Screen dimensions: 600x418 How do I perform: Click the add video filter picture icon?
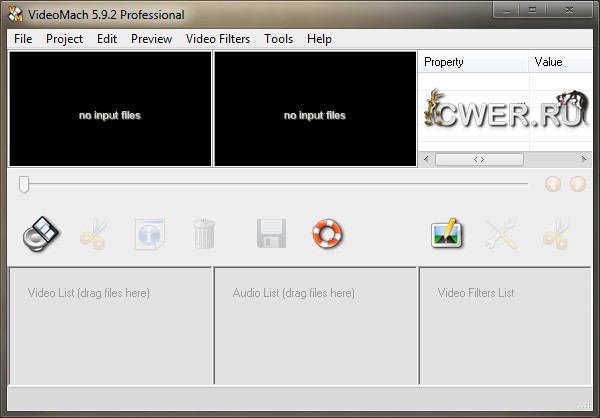click(446, 234)
